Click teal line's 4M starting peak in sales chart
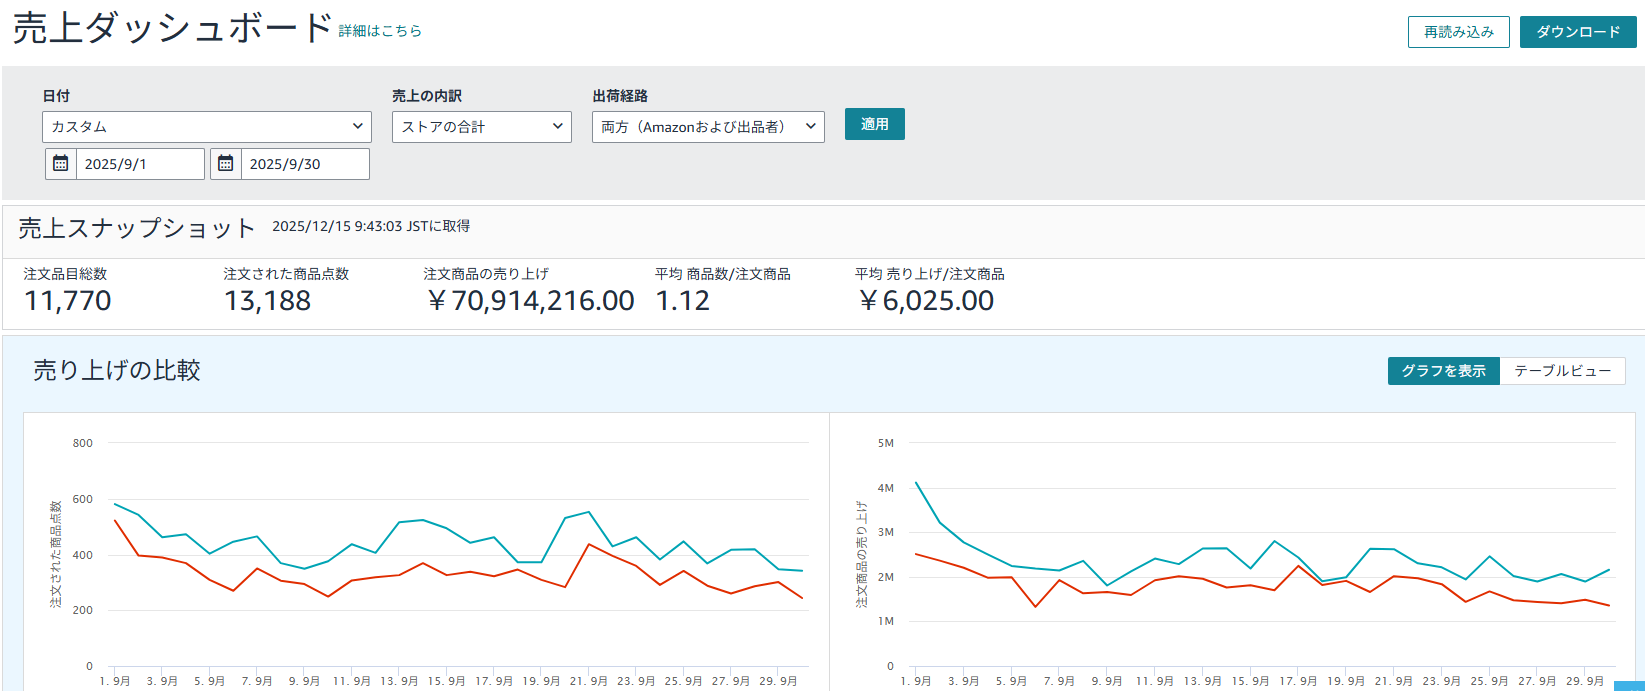Viewport: 1645px width, 691px height. [x=916, y=483]
